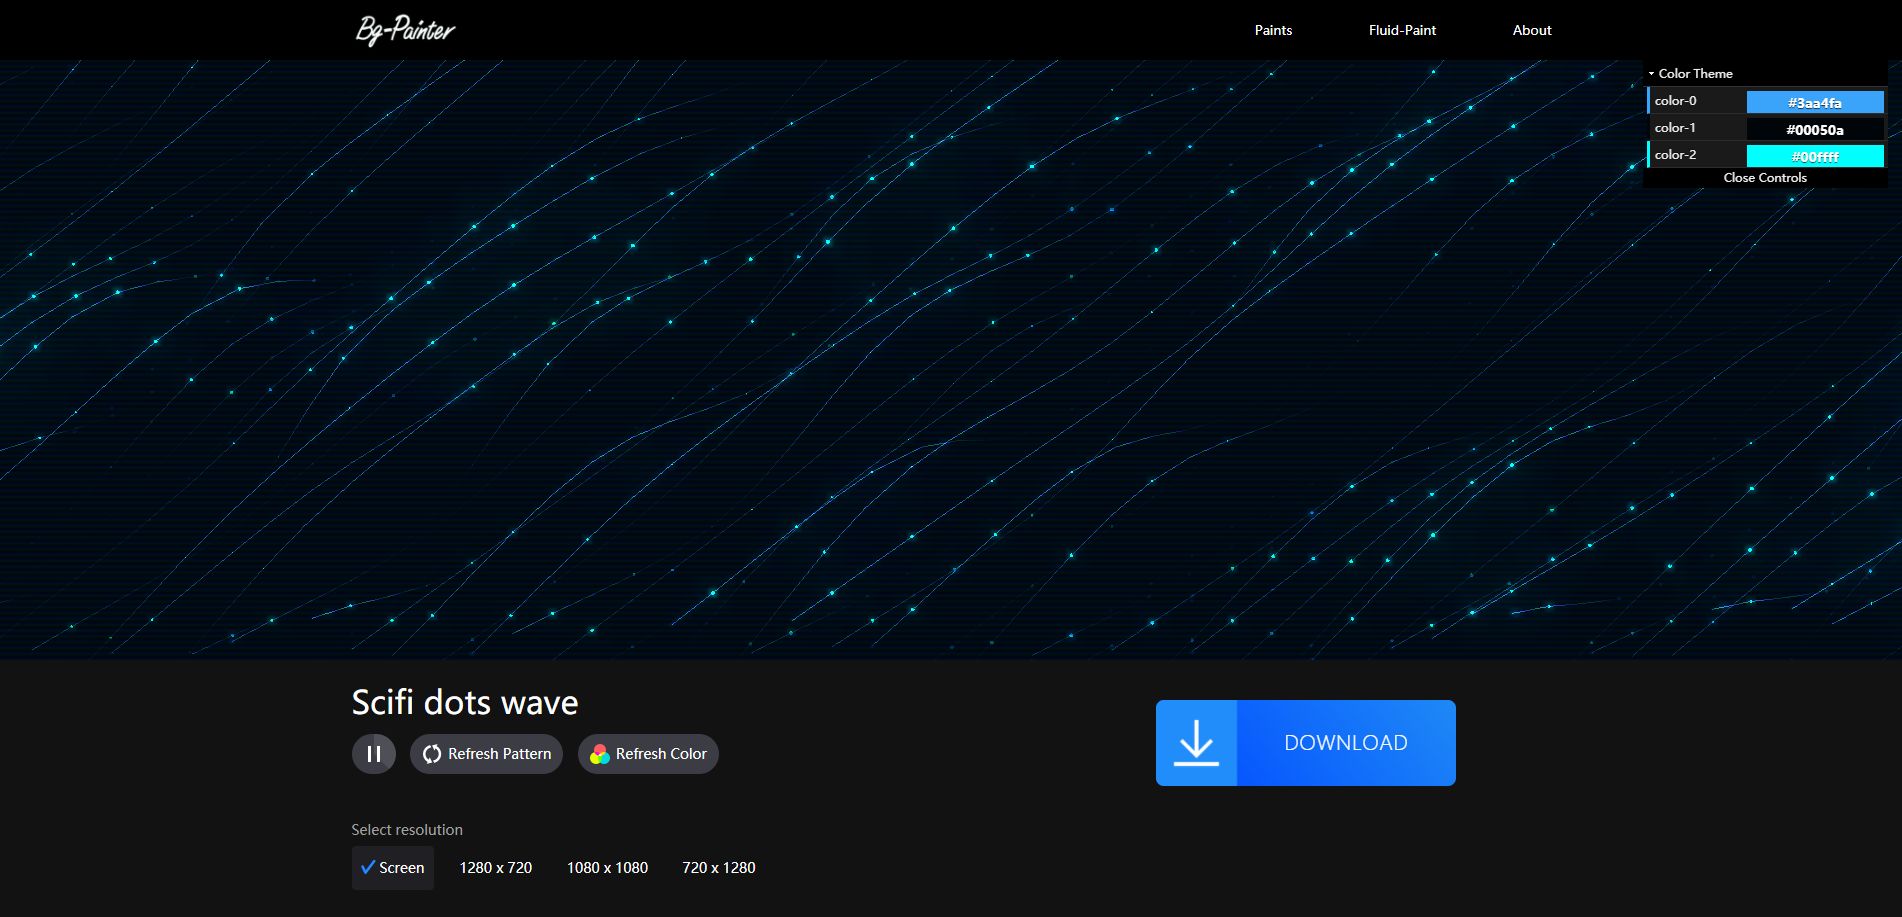
Task: Select the 1280 x 720 resolution
Action: (x=495, y=868)
